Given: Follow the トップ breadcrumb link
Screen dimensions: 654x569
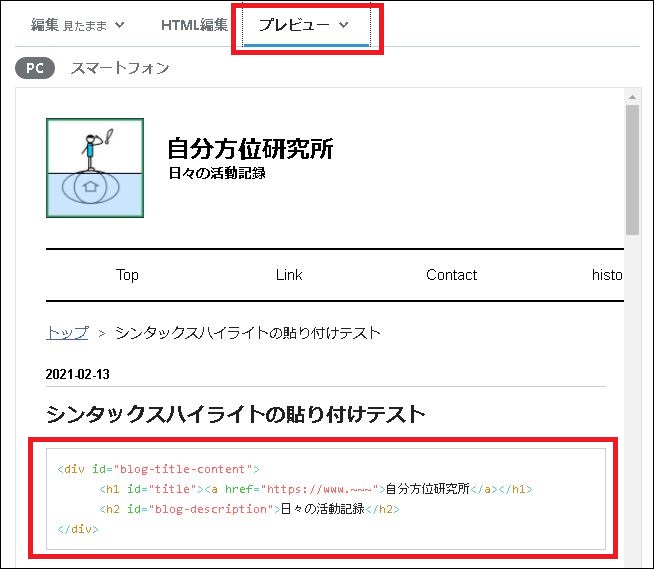Looking at the screenshot, I should (x=67, y=333).
